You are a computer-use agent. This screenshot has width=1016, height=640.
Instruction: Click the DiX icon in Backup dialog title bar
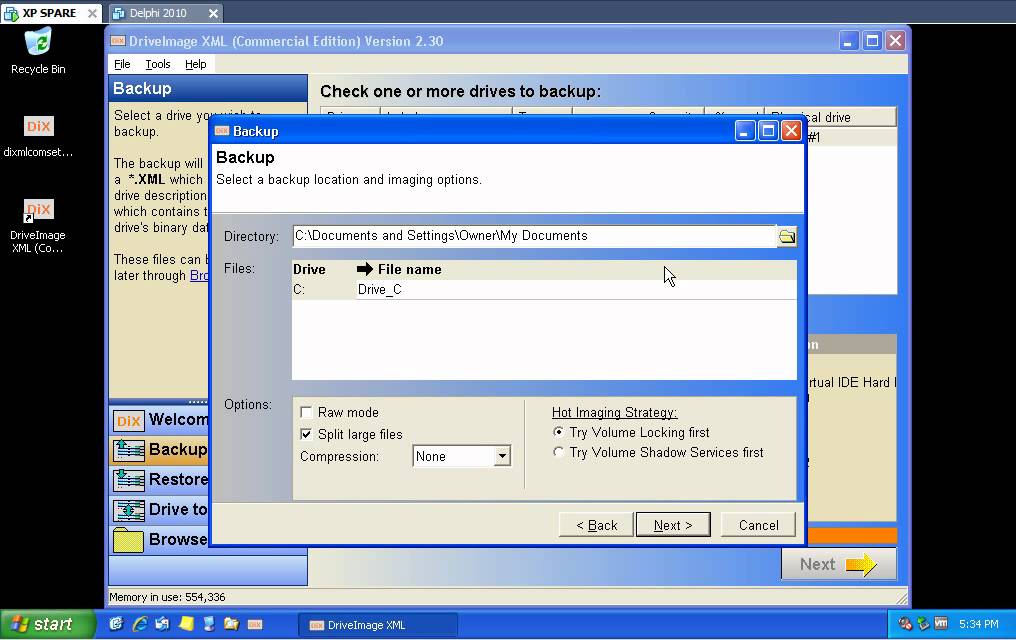pyautogui.click(x=222, y=131)
